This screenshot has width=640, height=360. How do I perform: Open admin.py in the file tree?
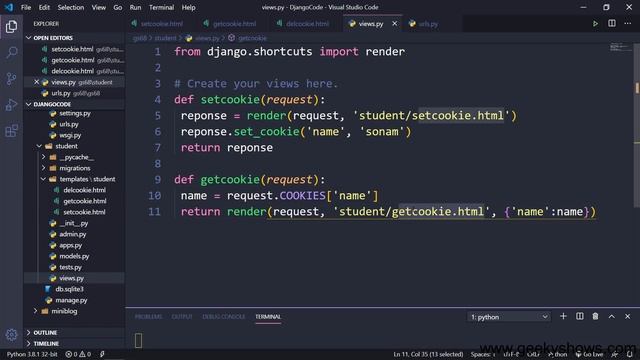coord(73,234)
